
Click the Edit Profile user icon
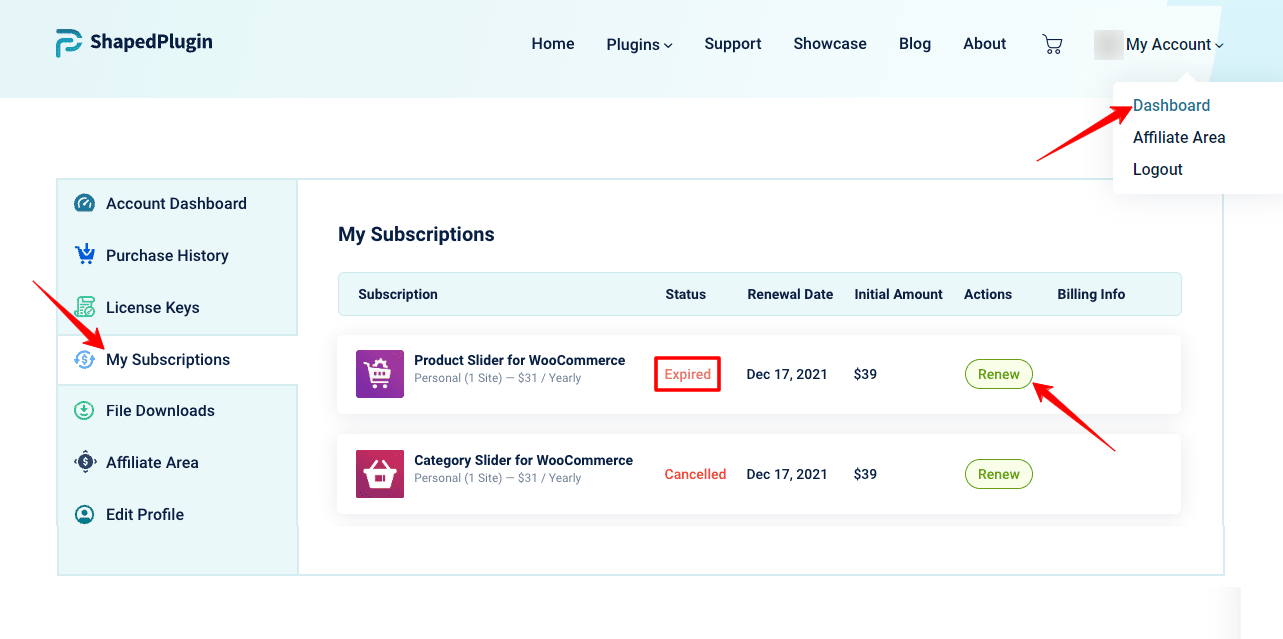85,514
